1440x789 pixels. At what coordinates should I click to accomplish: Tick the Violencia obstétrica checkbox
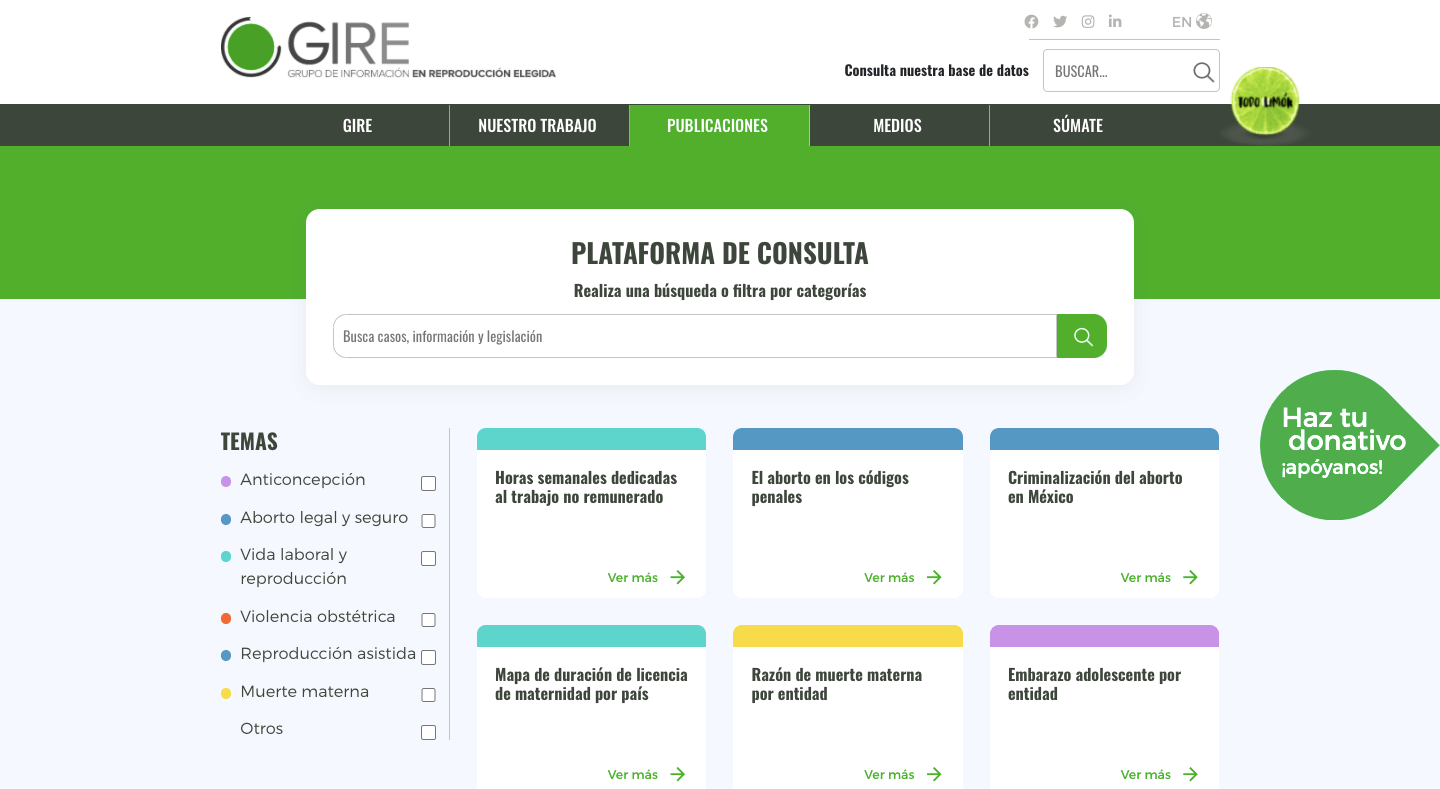click(428, 620)
